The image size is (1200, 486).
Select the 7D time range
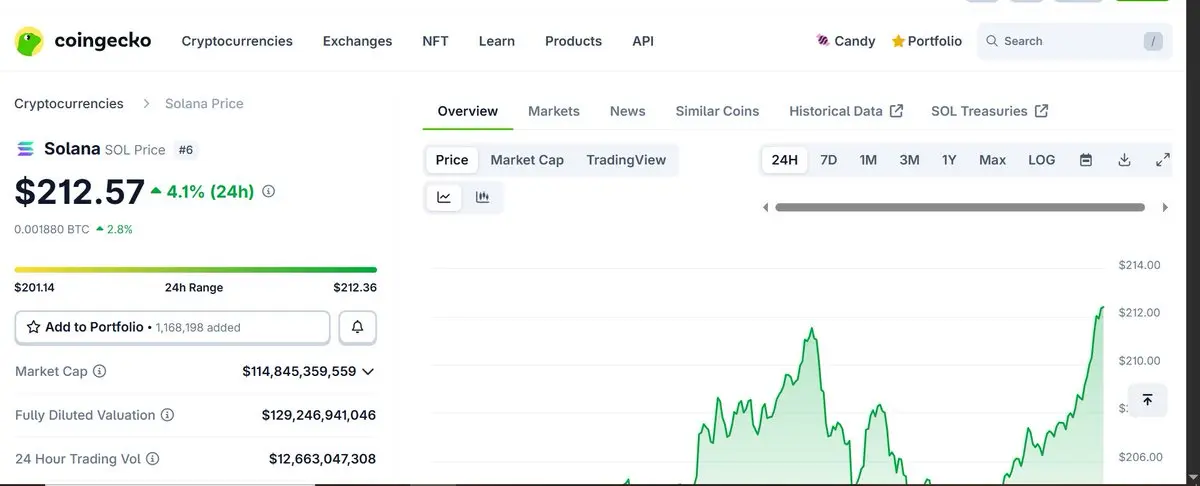(828, 160)
